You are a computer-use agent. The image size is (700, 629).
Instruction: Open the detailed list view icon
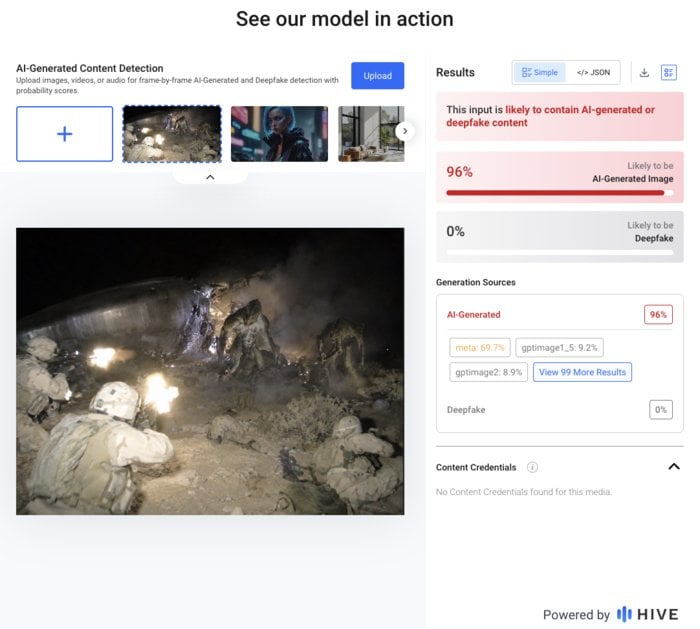click(x=668, y=72)
